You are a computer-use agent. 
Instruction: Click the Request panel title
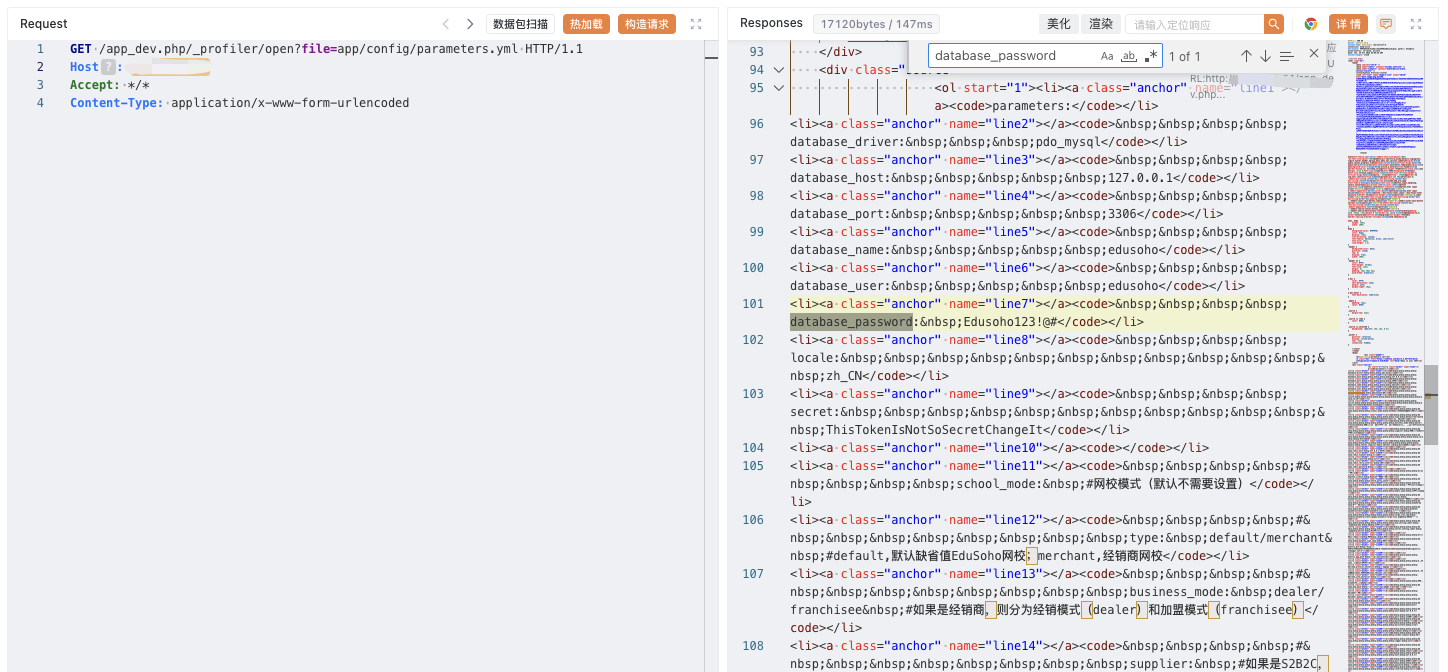[44, 24]
